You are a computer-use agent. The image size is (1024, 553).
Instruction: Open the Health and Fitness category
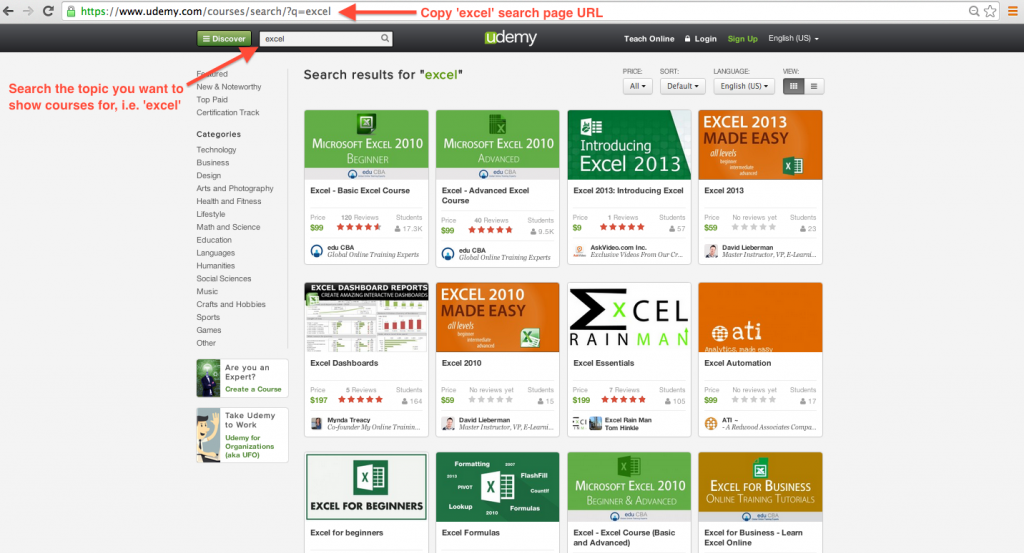pyautogui.click(x=229, y=201)
